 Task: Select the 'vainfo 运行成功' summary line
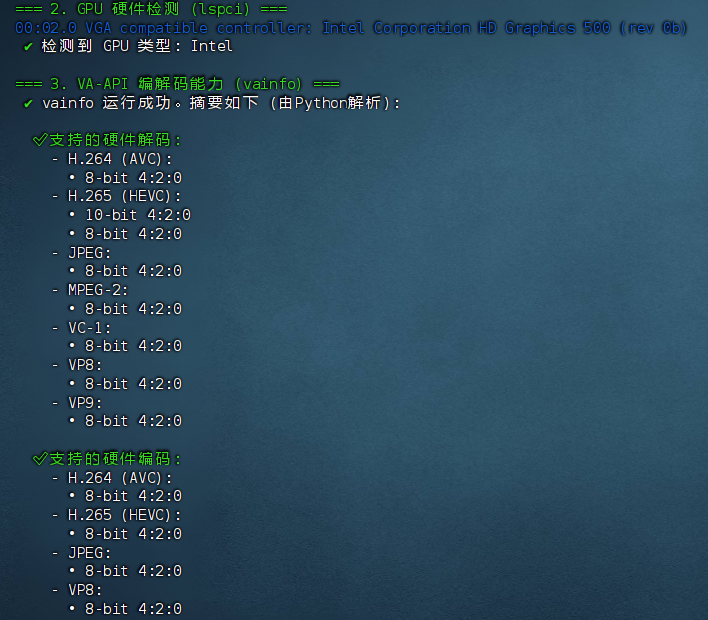click(212, 103)
